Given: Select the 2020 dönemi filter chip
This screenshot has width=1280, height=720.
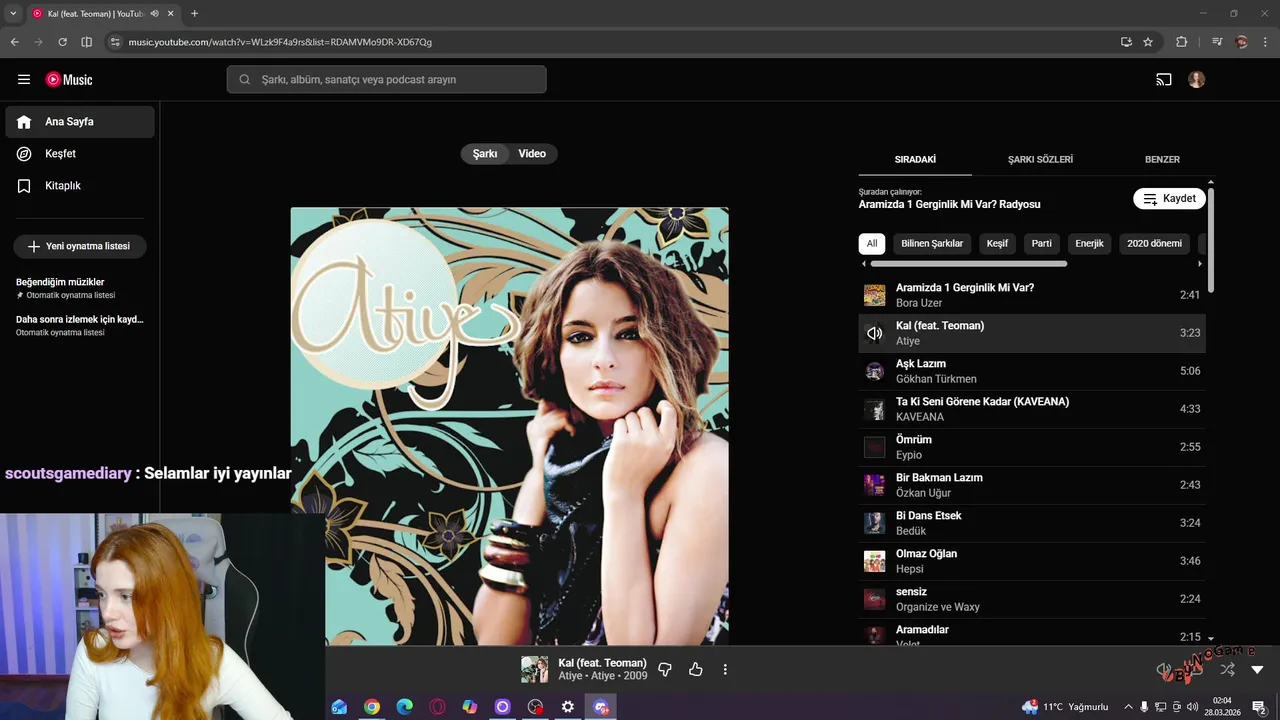Looking at the screenshot, I should click(x=1155, y=243).
